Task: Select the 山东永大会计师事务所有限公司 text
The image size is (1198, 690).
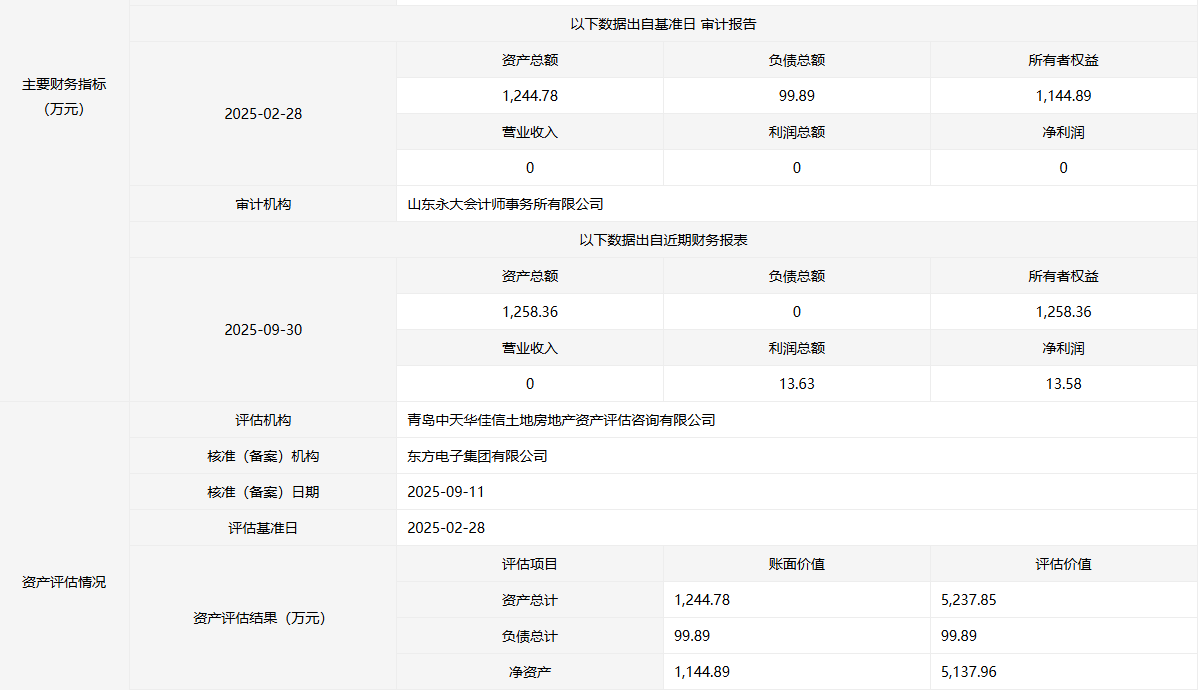Action: 506,204
